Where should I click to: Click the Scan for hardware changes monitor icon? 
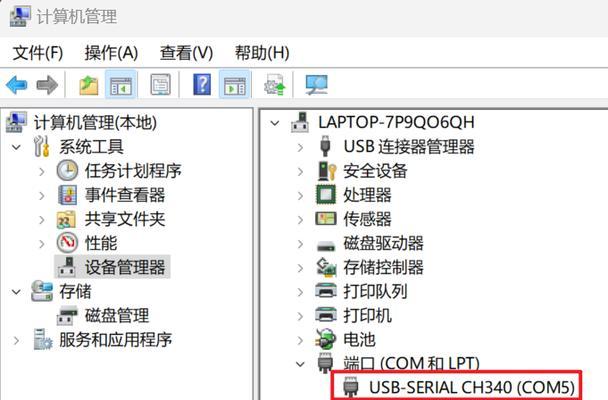316,85
